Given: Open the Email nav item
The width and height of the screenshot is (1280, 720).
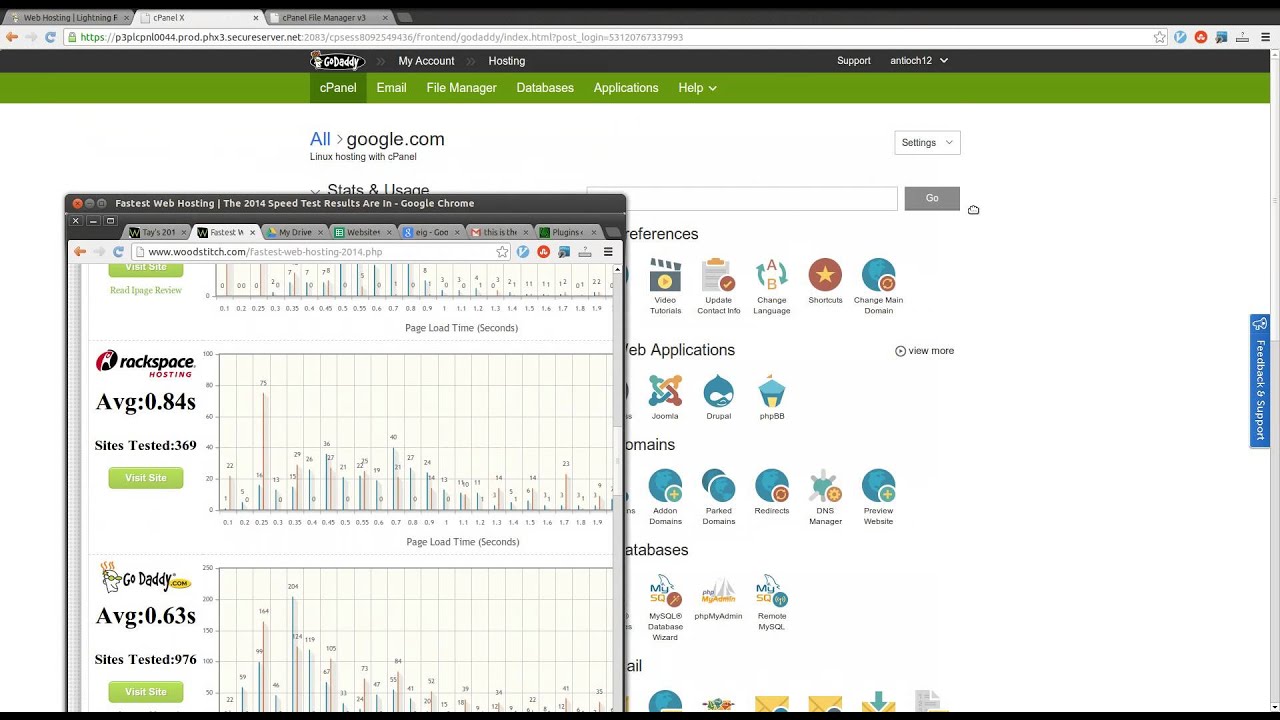Looking at the screenshot, I should 391,88.
